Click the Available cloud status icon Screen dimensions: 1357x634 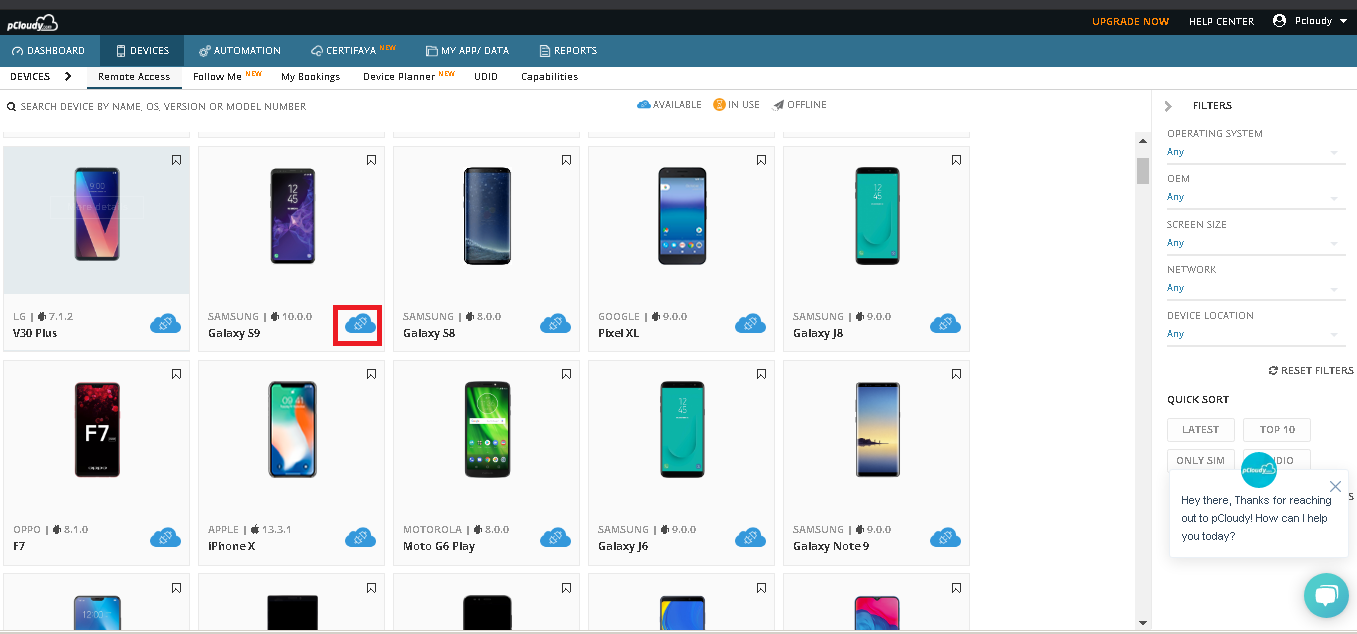(x=644, y=105)
